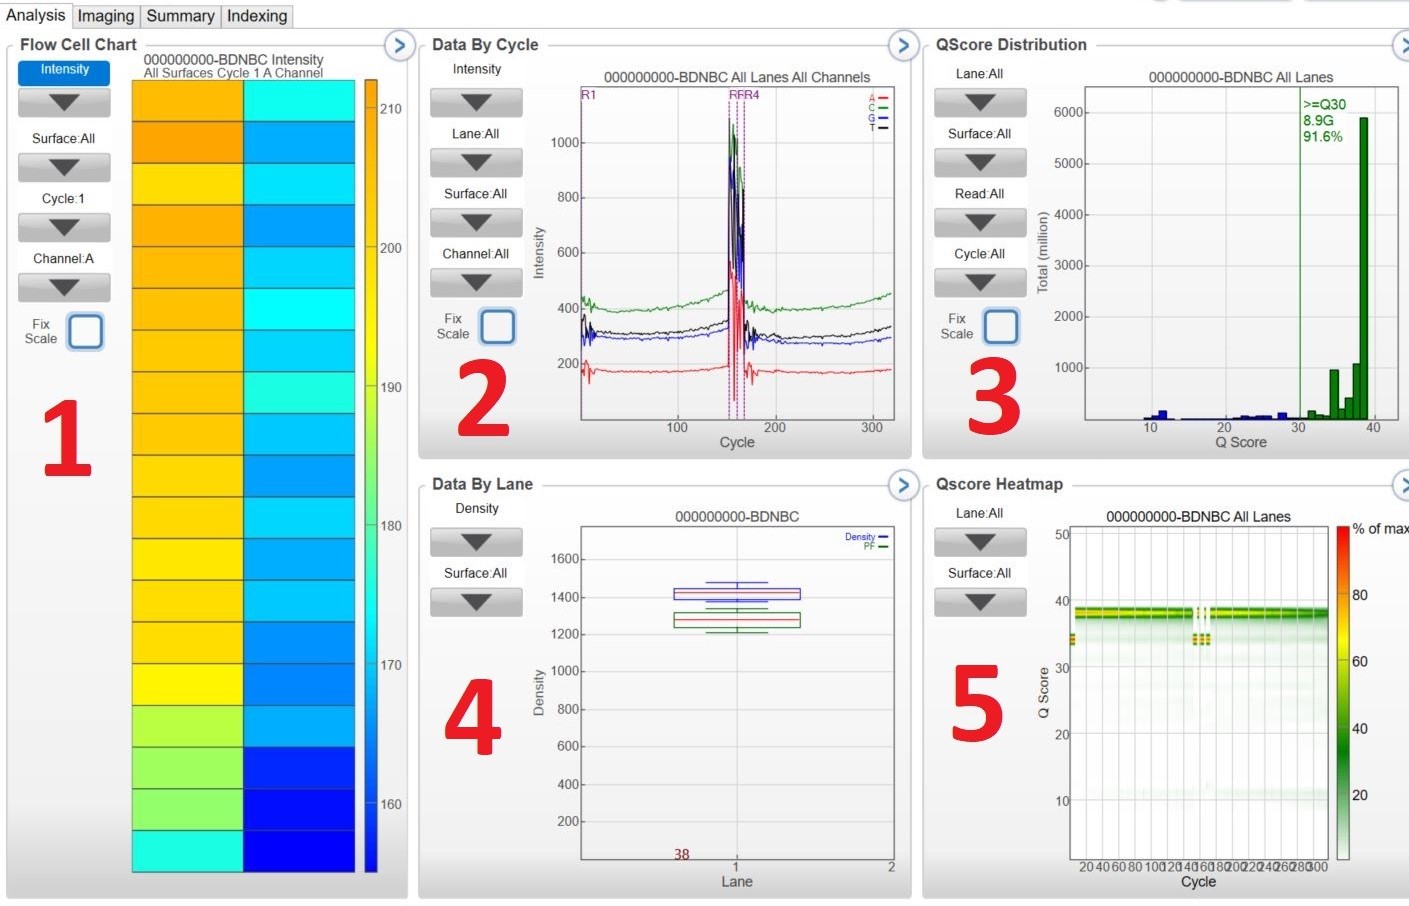Open Lane dropdown in Data By Cycle
Screen dimensions: 1409x906
click(476, 163)
